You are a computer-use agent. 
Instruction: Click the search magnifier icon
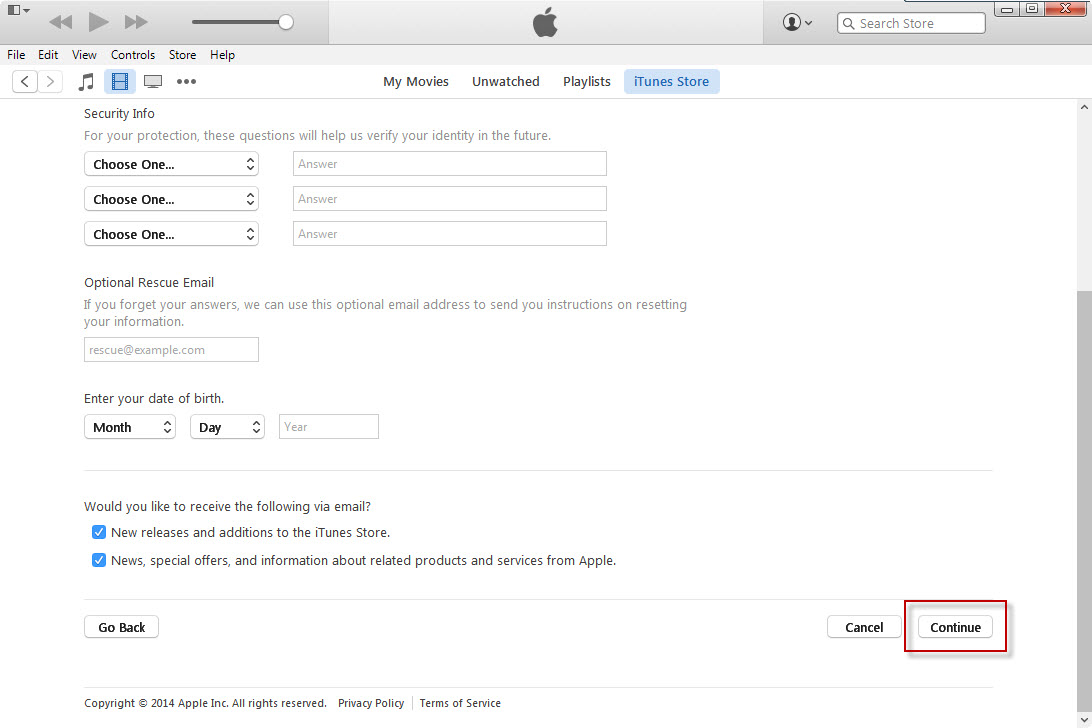click(848, 24)
